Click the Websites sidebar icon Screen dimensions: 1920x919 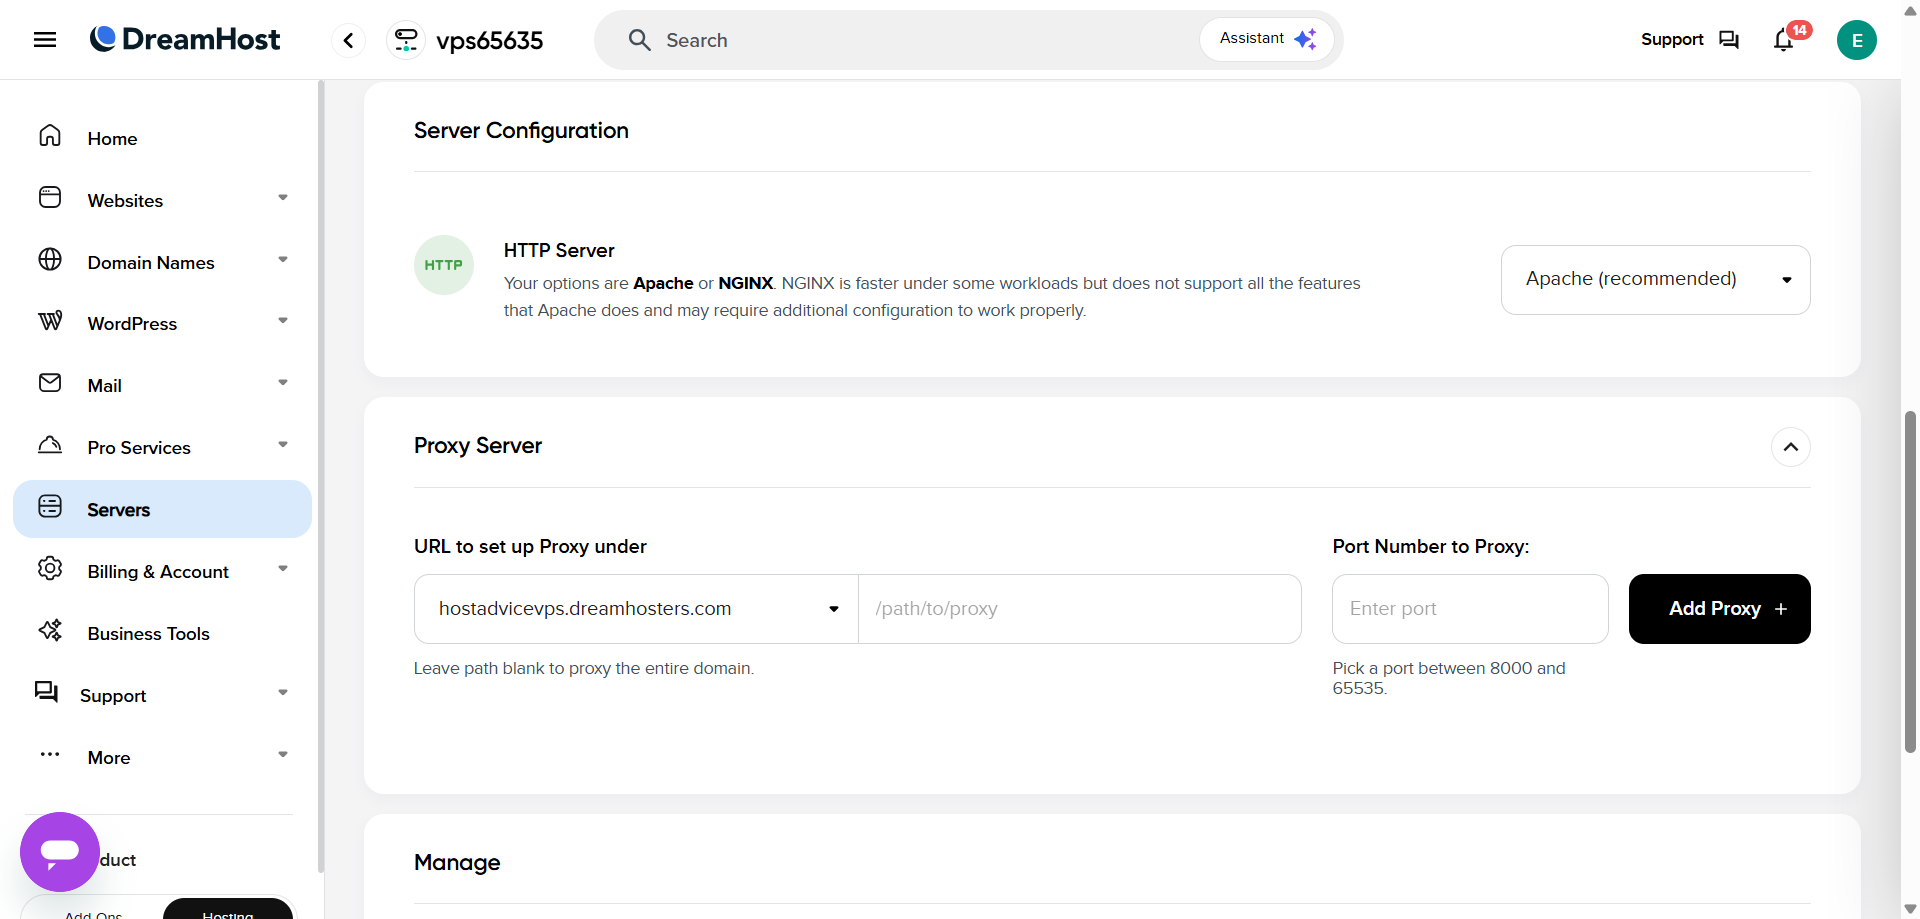click(x=50, y=198)
